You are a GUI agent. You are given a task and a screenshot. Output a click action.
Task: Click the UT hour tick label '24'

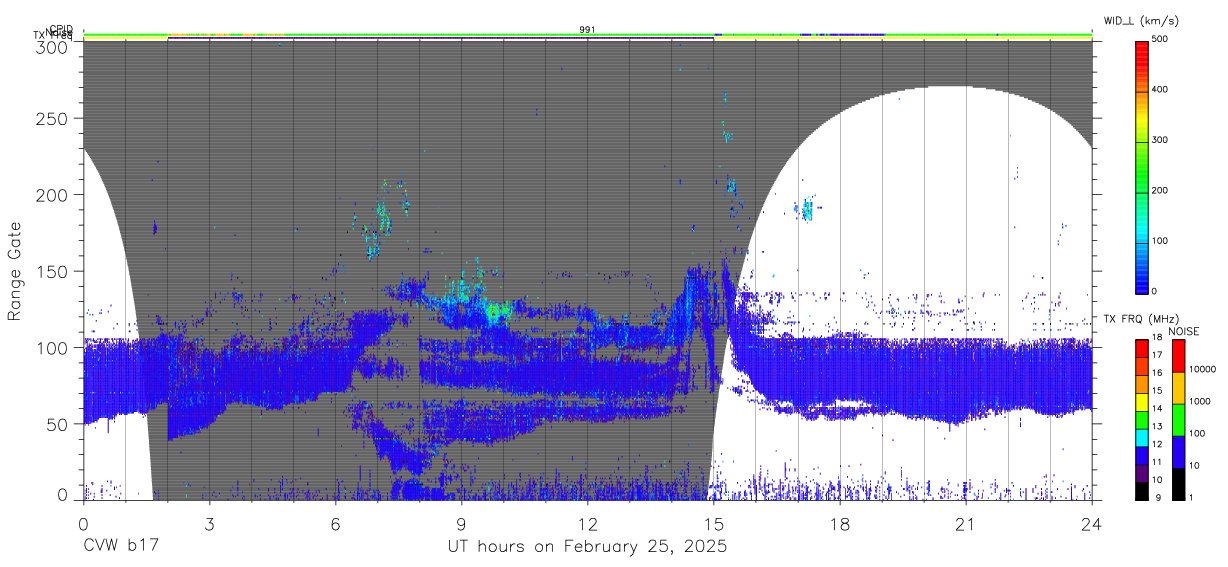1092,523
